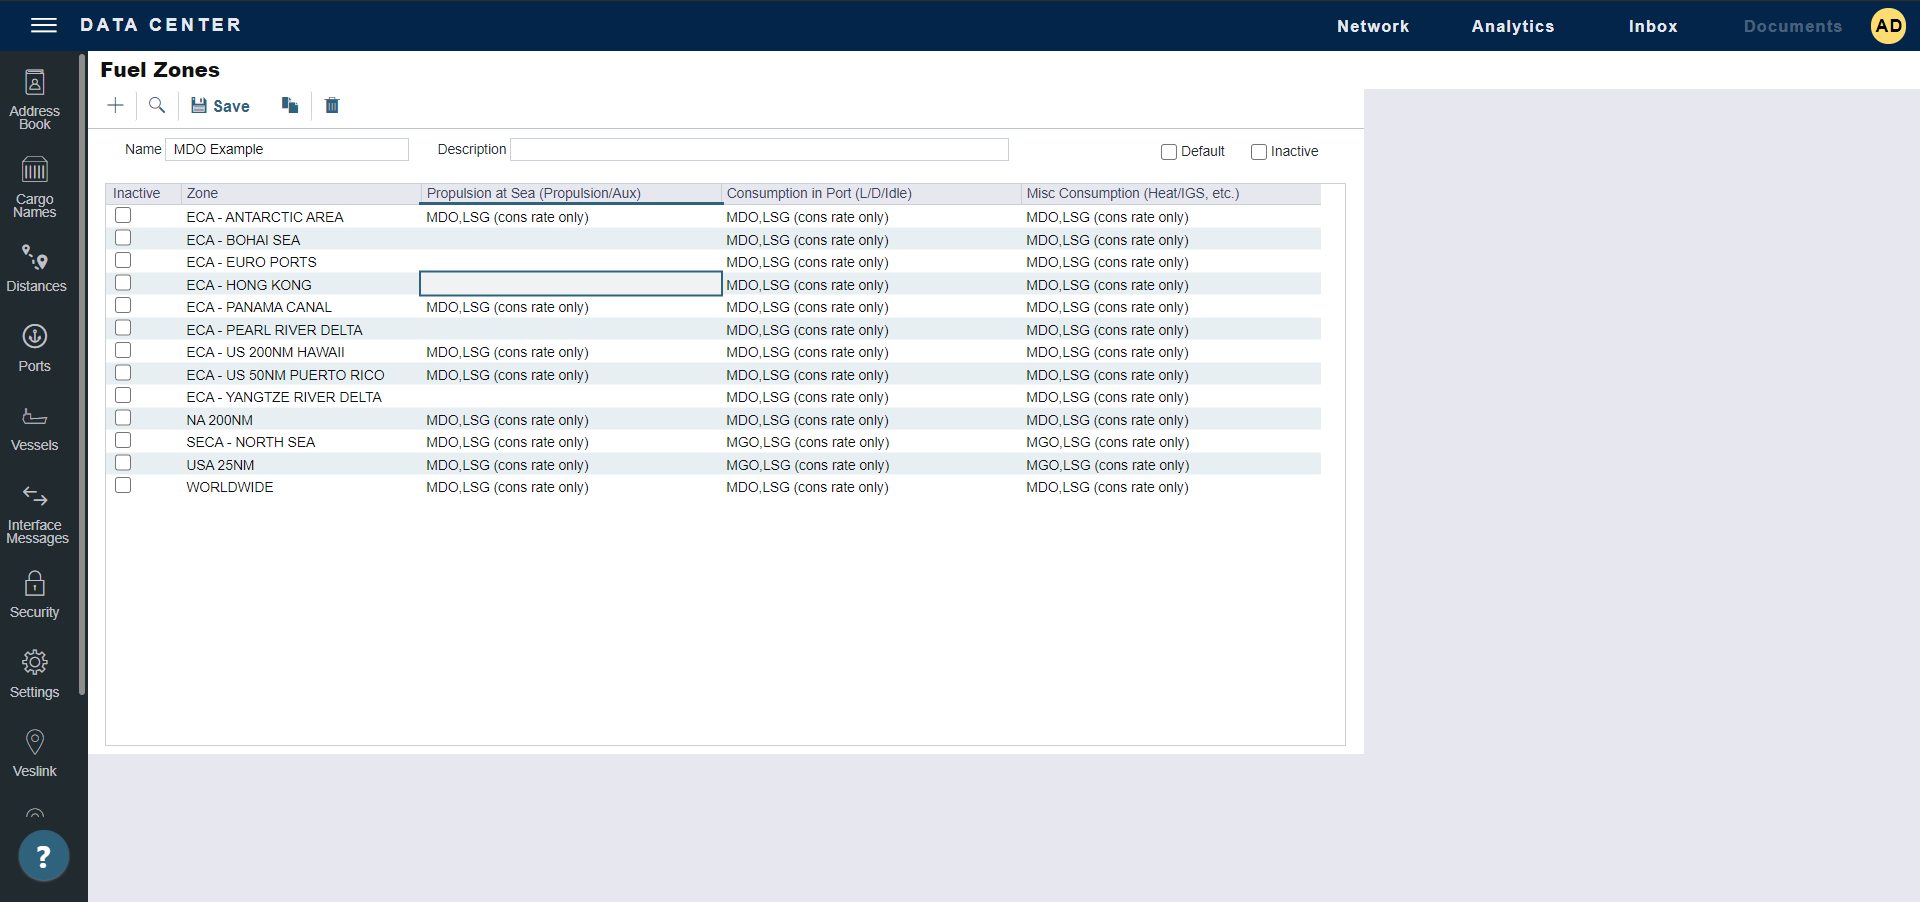This screenshot has height=902, width=1920.
Task: Open the Vessels sidebar section
Action: [35, 428]
